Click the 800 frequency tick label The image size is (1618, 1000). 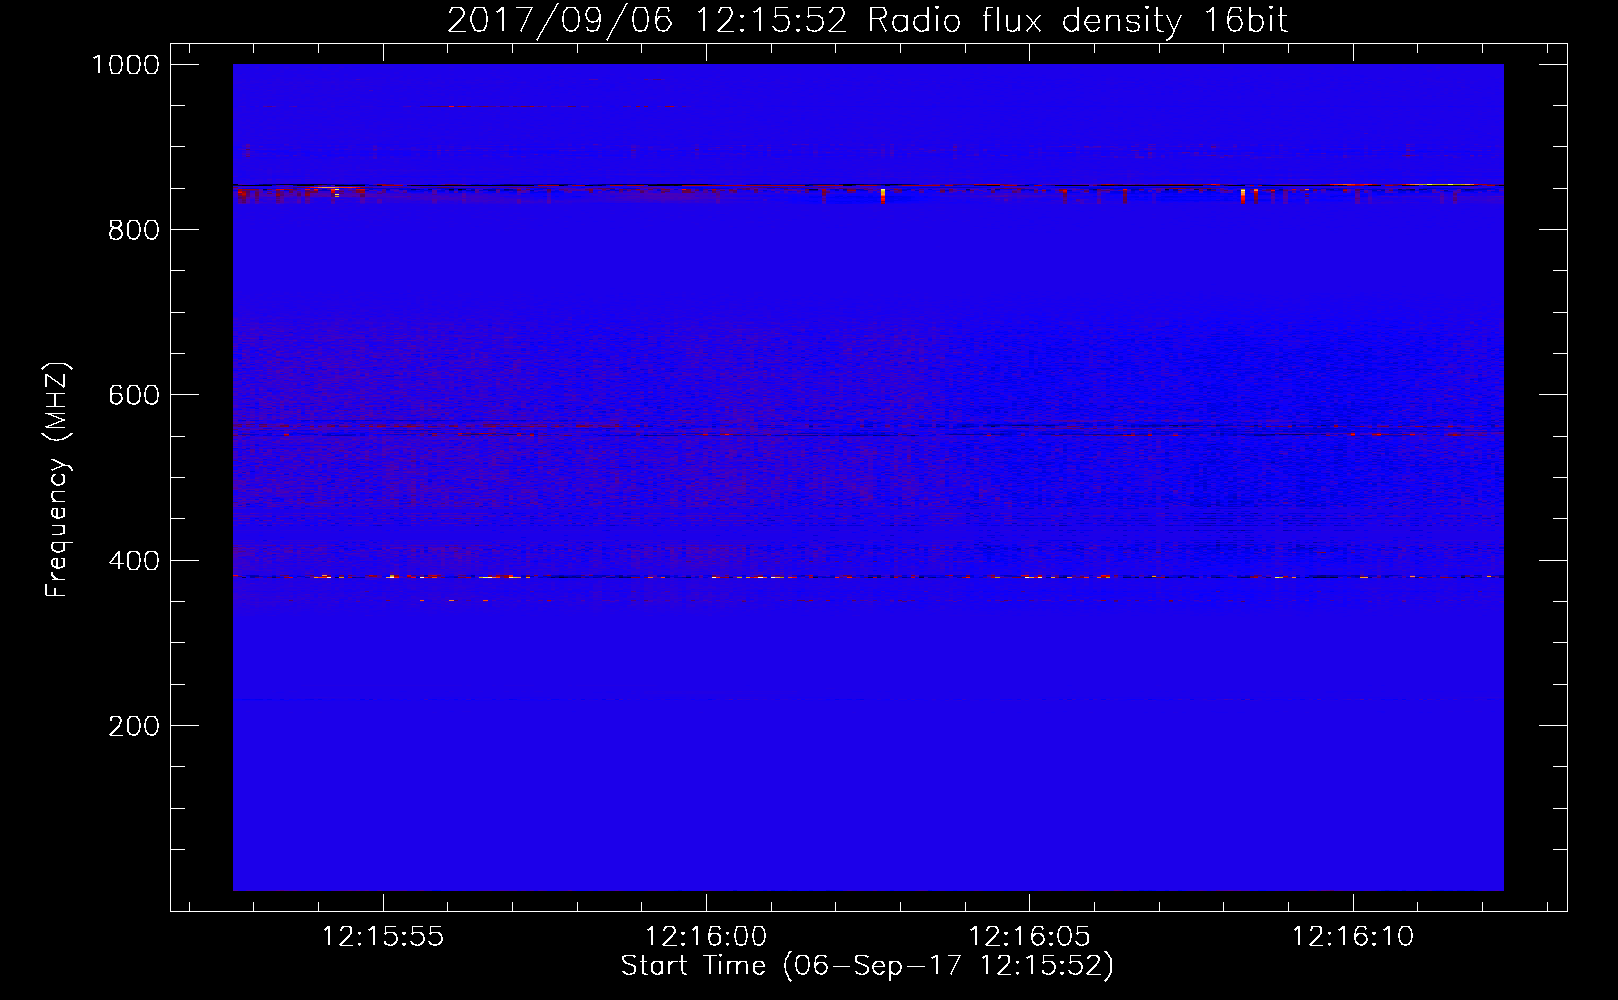point(134,230)
